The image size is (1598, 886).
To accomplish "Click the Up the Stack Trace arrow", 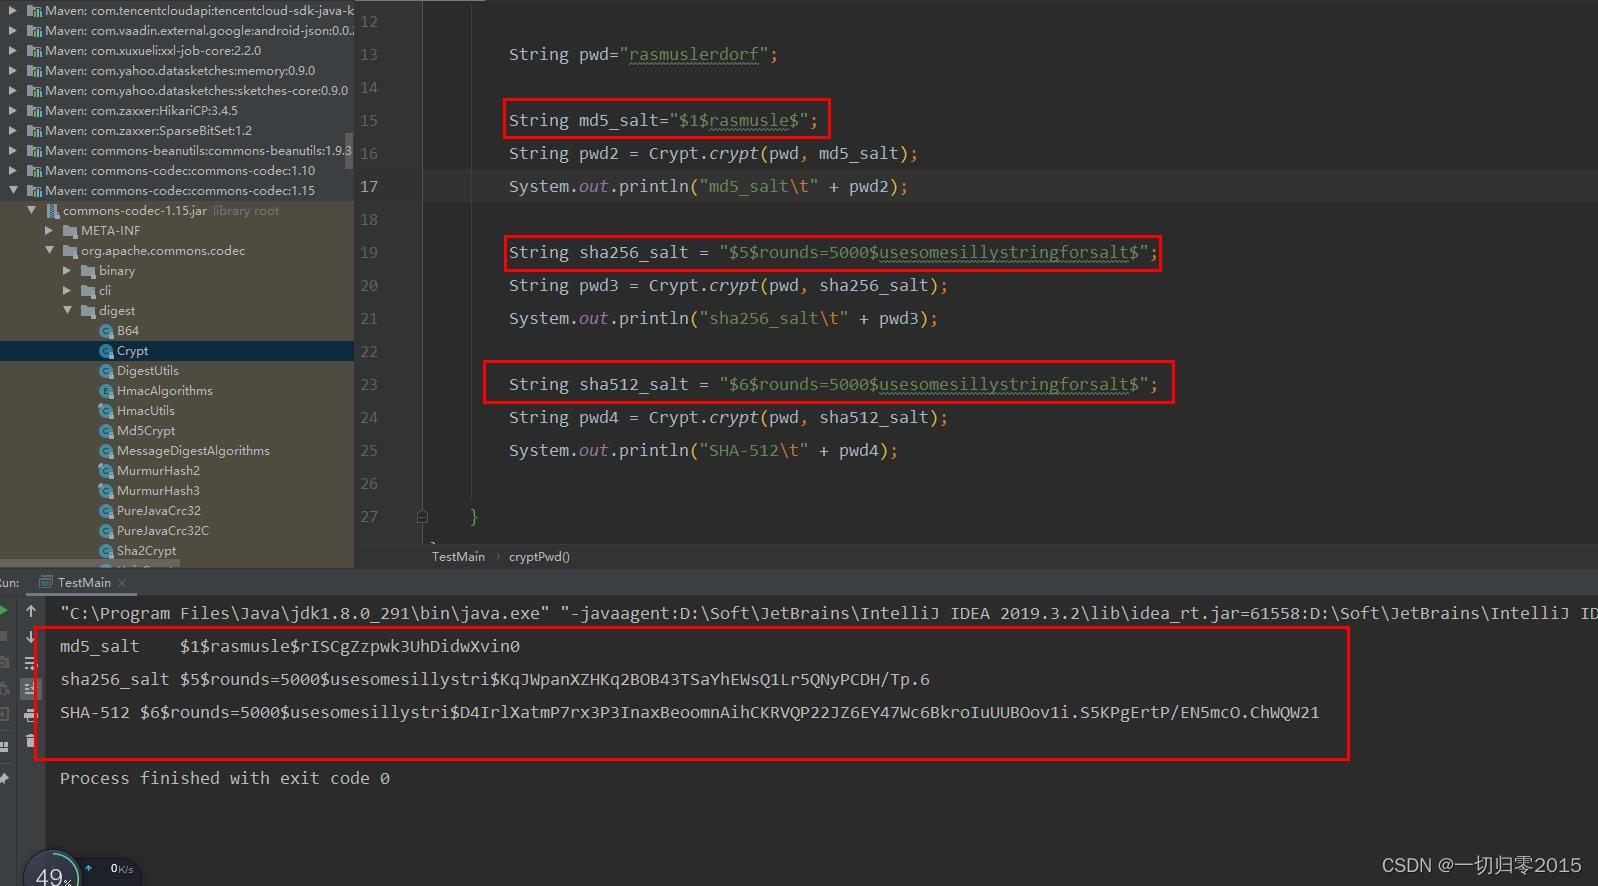I will [31, 610].
